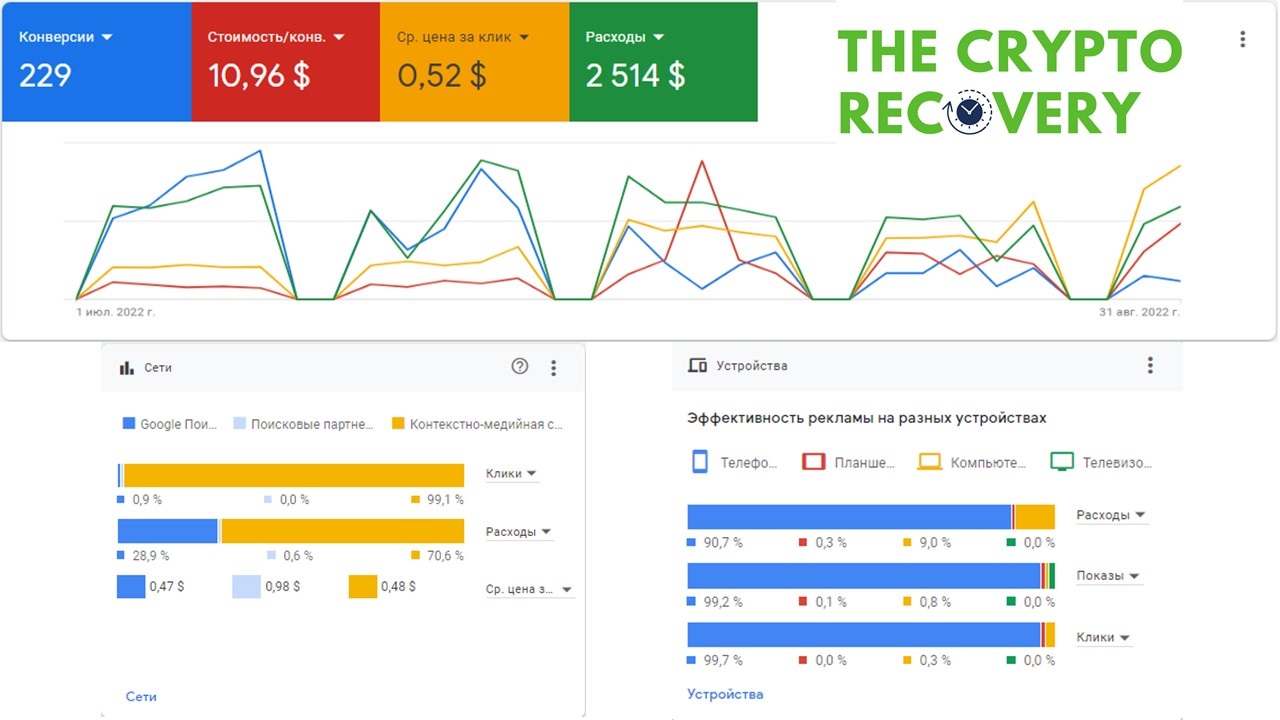Click the TV icon in devices legend
Image resolution: width=1280 pixels, height=720 pixels.
tap(1062, 462)
